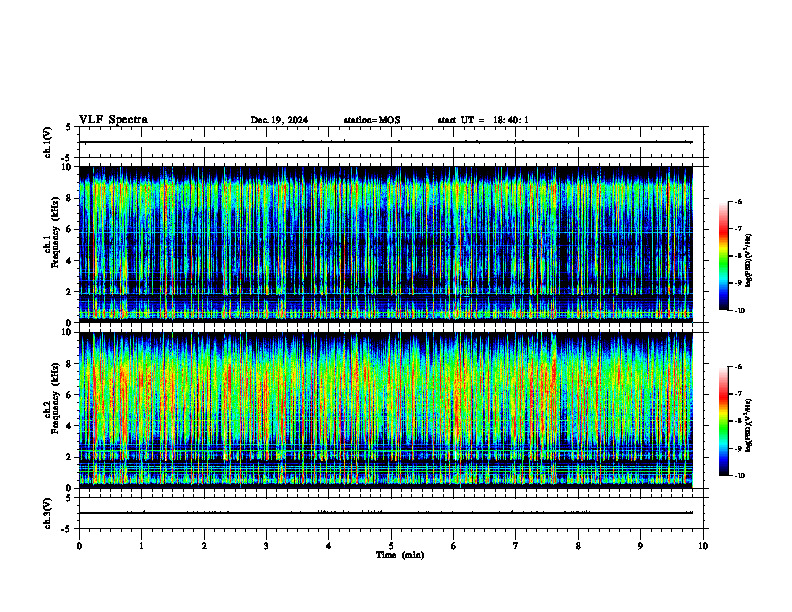Click time axis tick label "1"
This screenshot has height=612, width=792.
[x=141, y=546]
